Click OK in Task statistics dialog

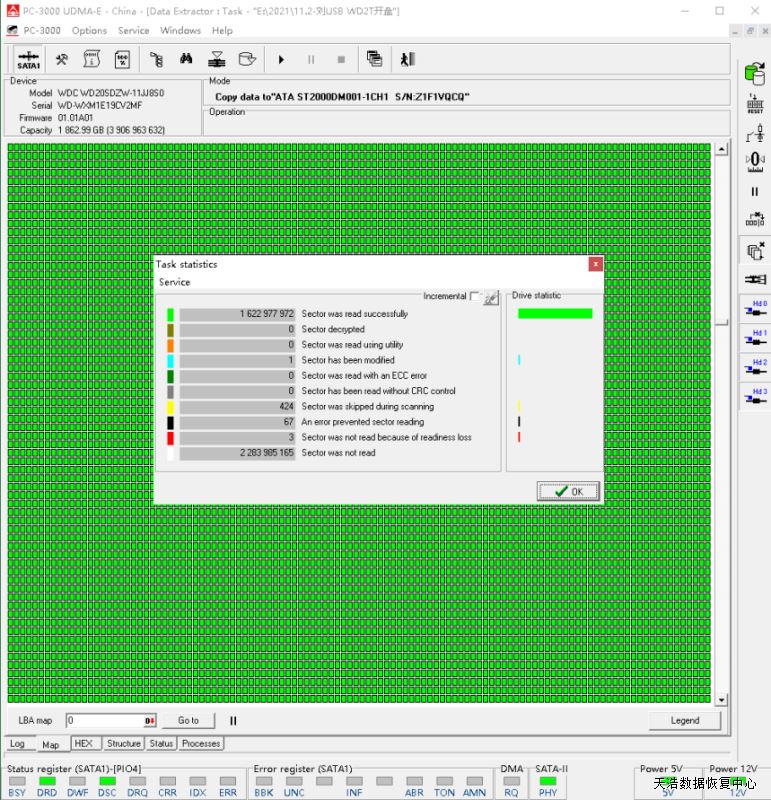pos(567,491)
